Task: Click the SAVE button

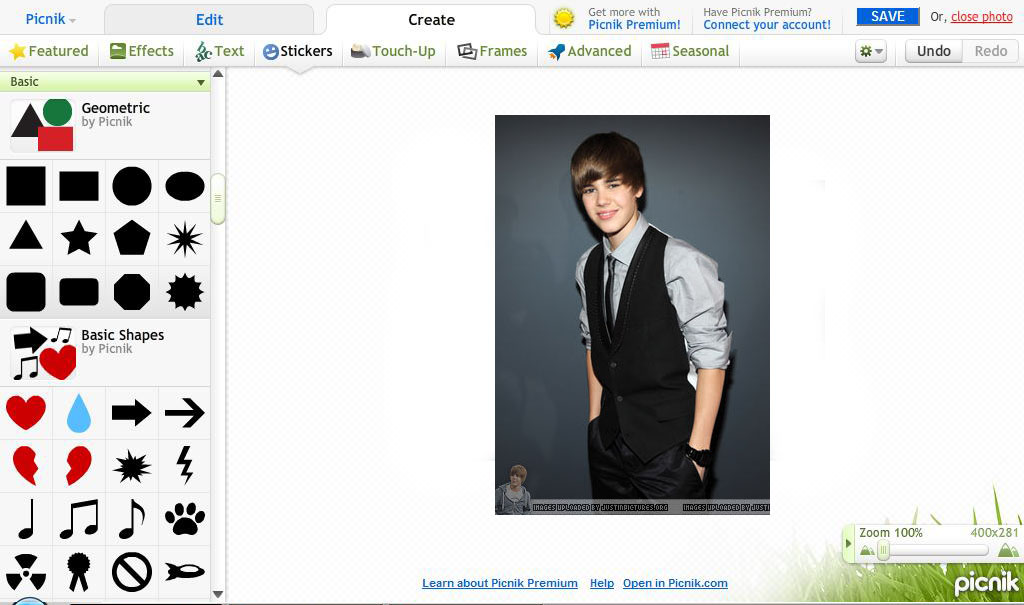Action: pyautogui.click(x=886, y=16)
